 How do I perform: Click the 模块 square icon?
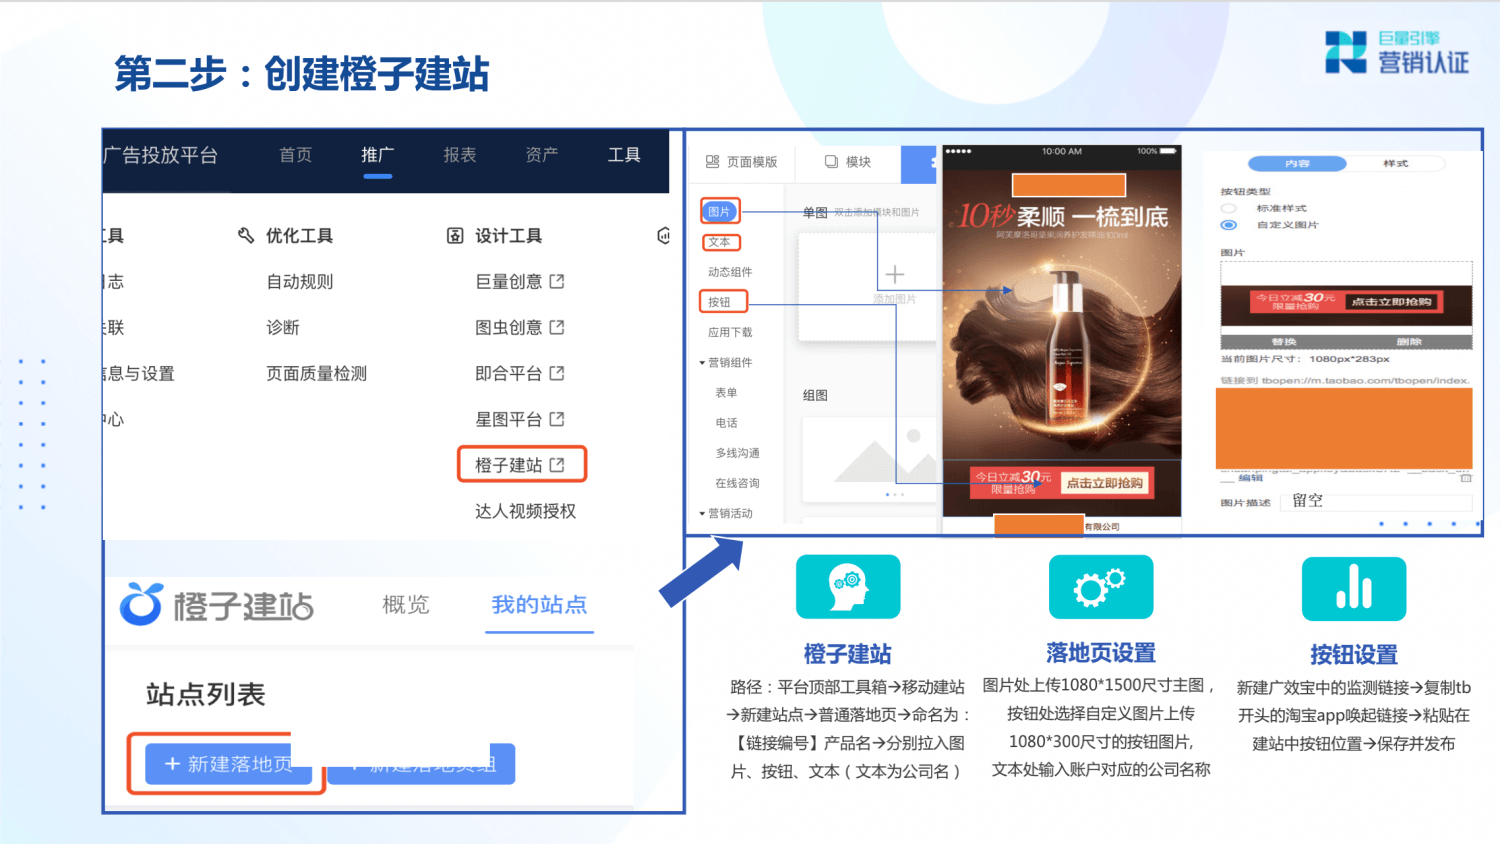pos(831,161)
